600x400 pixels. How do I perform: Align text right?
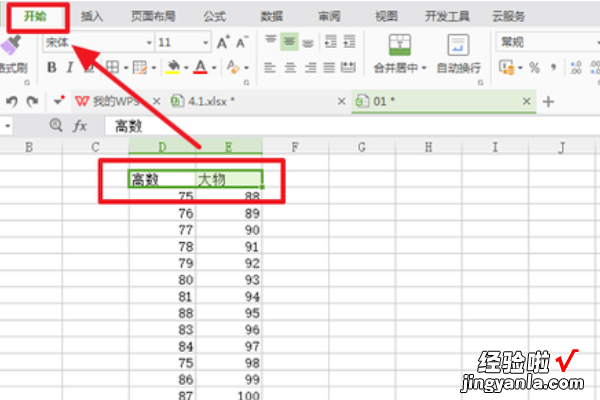pos(310,68)
